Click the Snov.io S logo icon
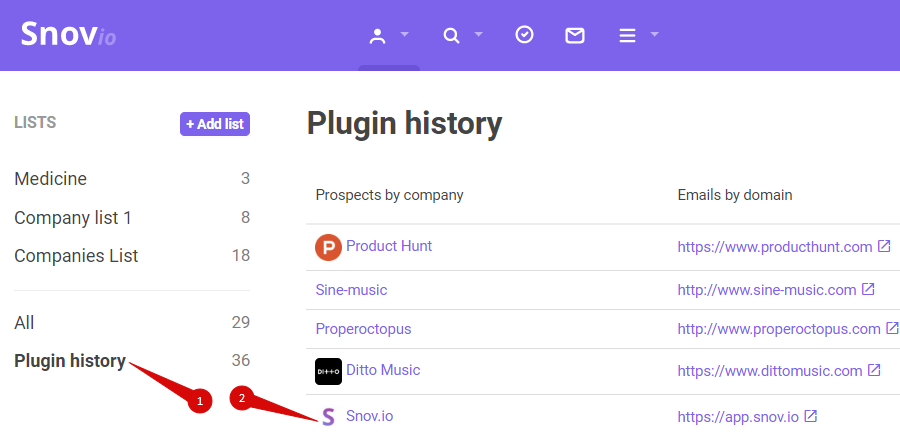900x436 pixels. click(x=328, y=417)
